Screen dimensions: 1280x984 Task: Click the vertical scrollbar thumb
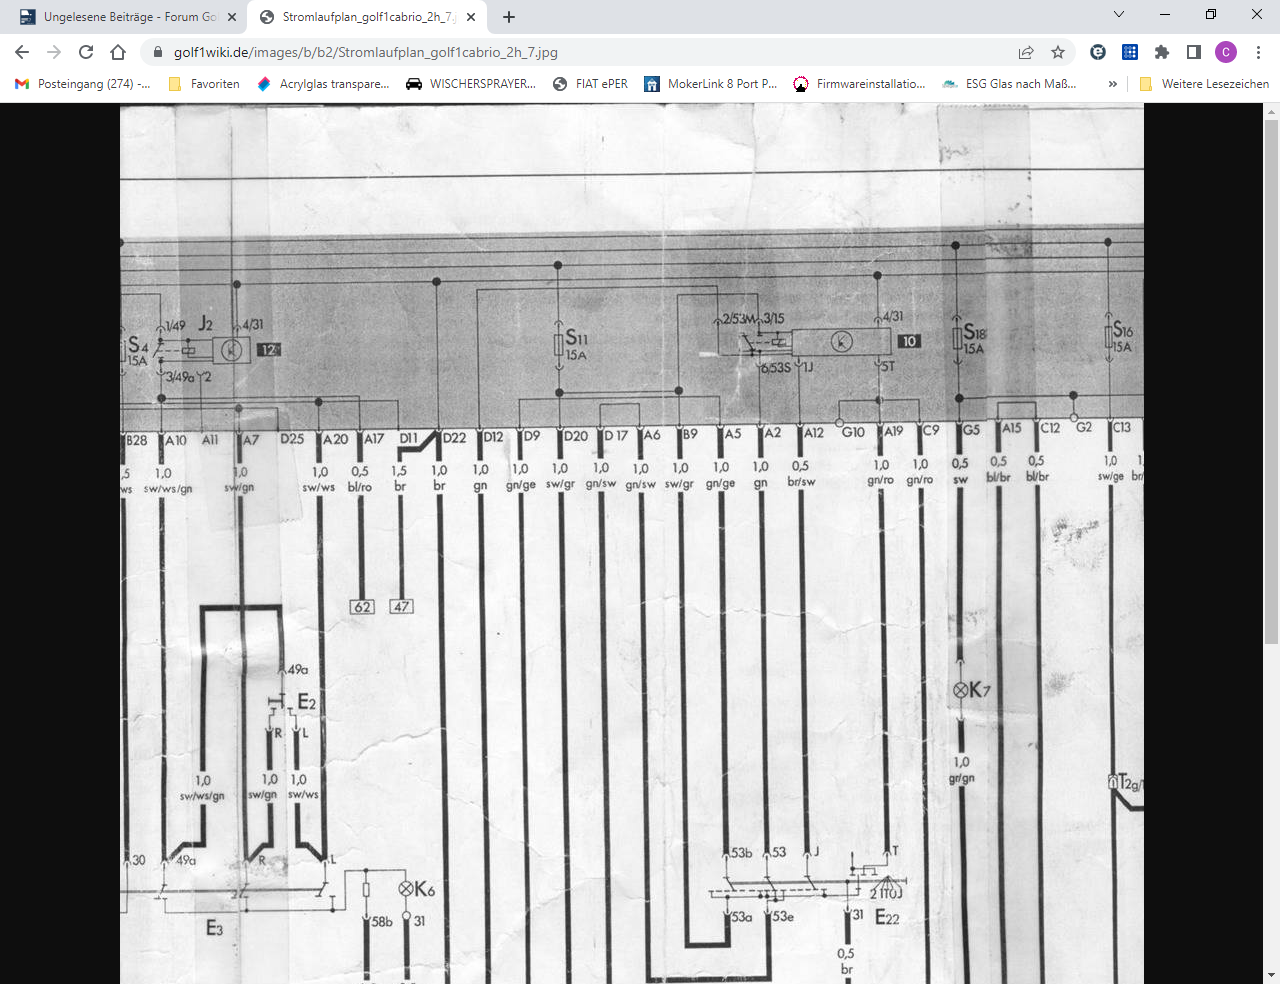coord(1271,380)
